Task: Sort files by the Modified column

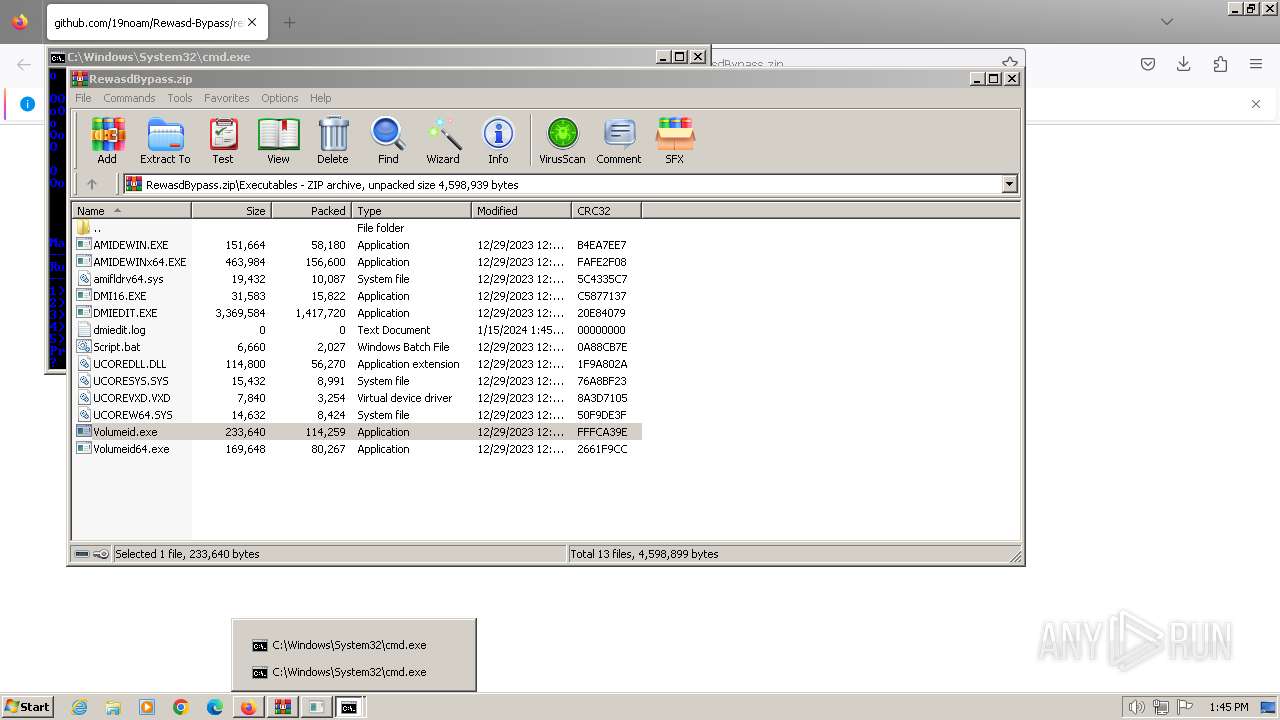Action: click(521, 211)
